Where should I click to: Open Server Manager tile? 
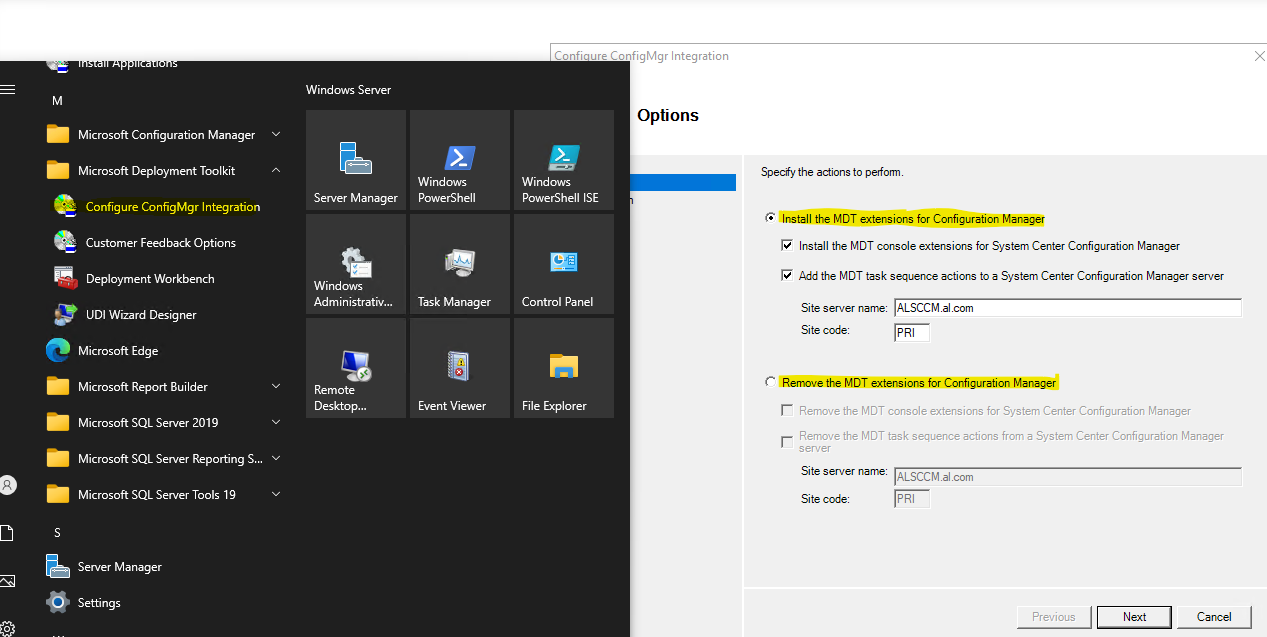[x=356, y=160]
